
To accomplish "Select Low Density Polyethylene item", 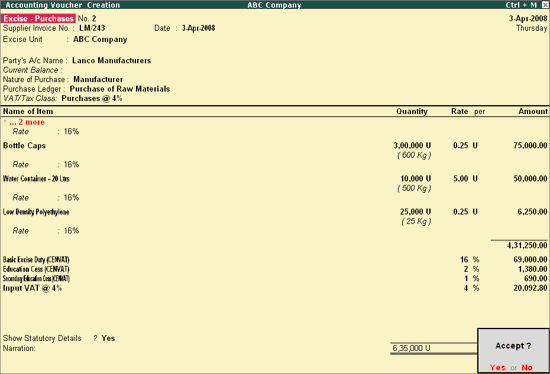I will tap(36, 212).
